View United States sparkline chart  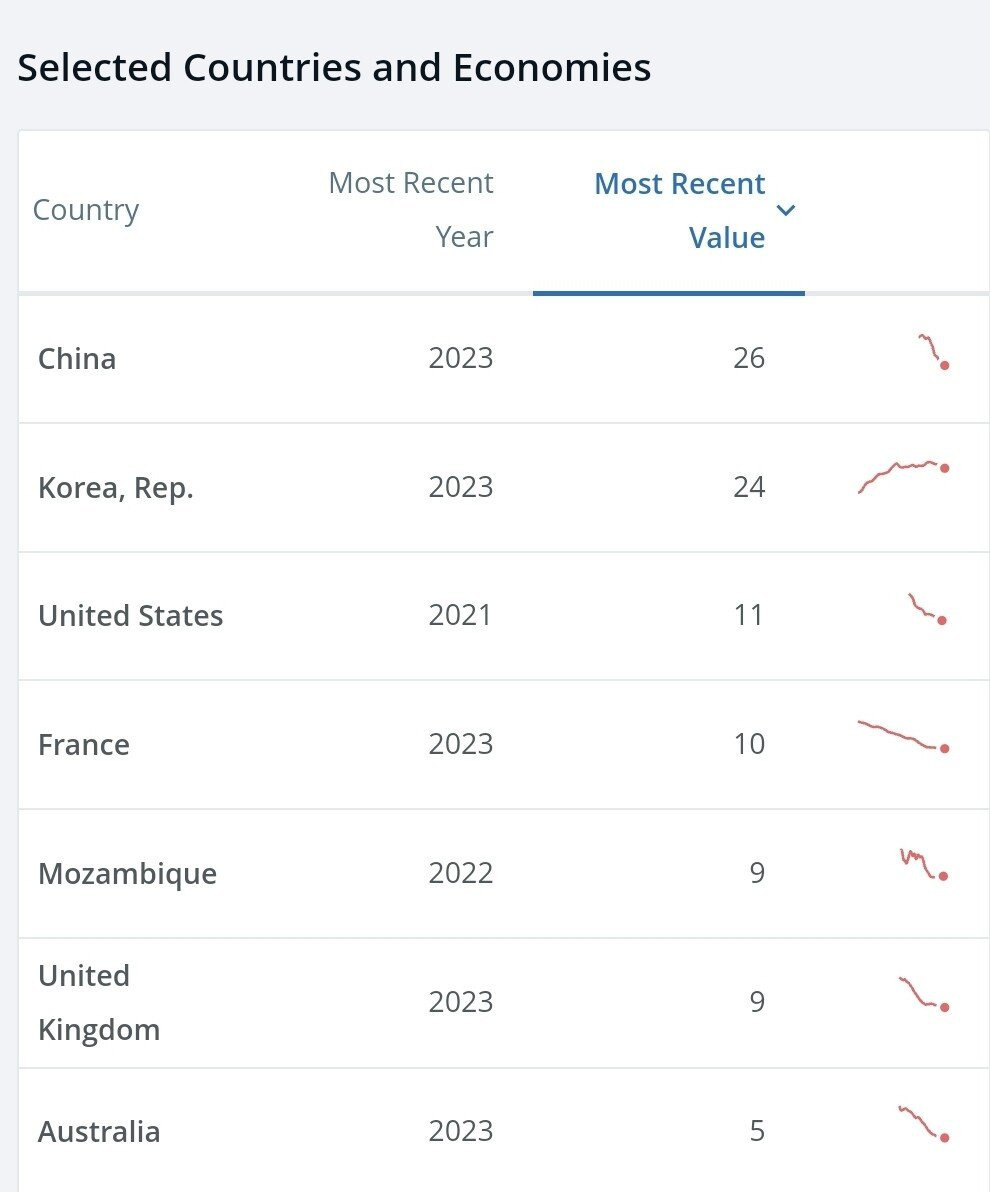click(927, 609)
